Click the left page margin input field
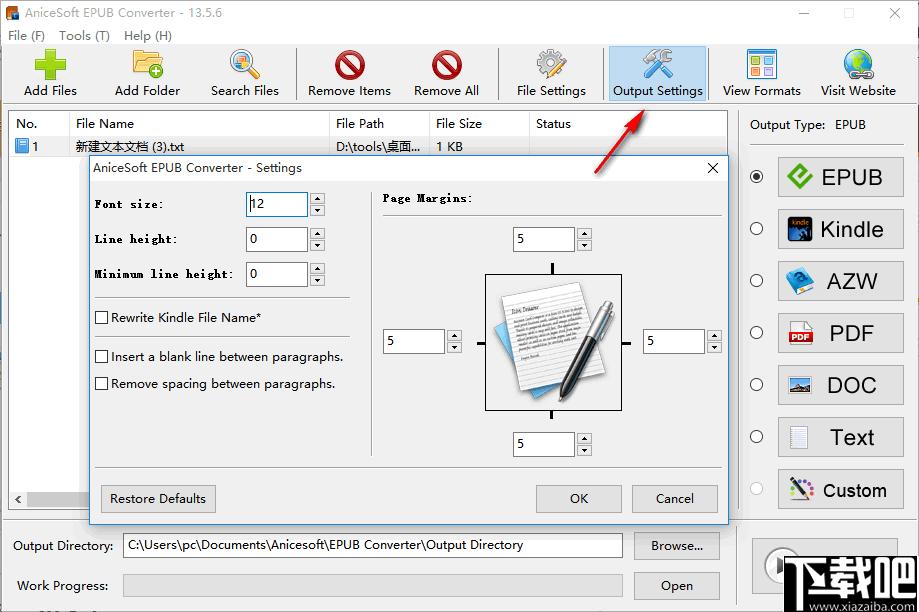919x612 pixels. 414,341
